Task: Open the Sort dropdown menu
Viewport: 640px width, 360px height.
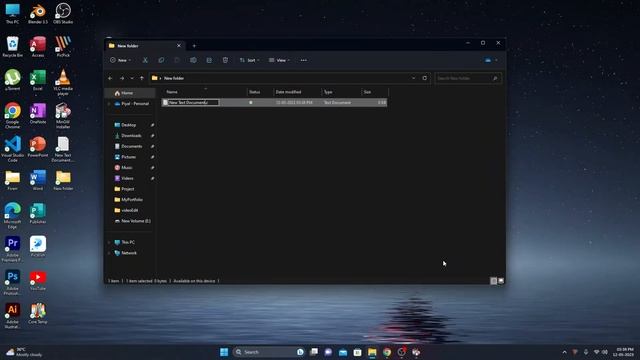Action: click(x=249, y=60)
